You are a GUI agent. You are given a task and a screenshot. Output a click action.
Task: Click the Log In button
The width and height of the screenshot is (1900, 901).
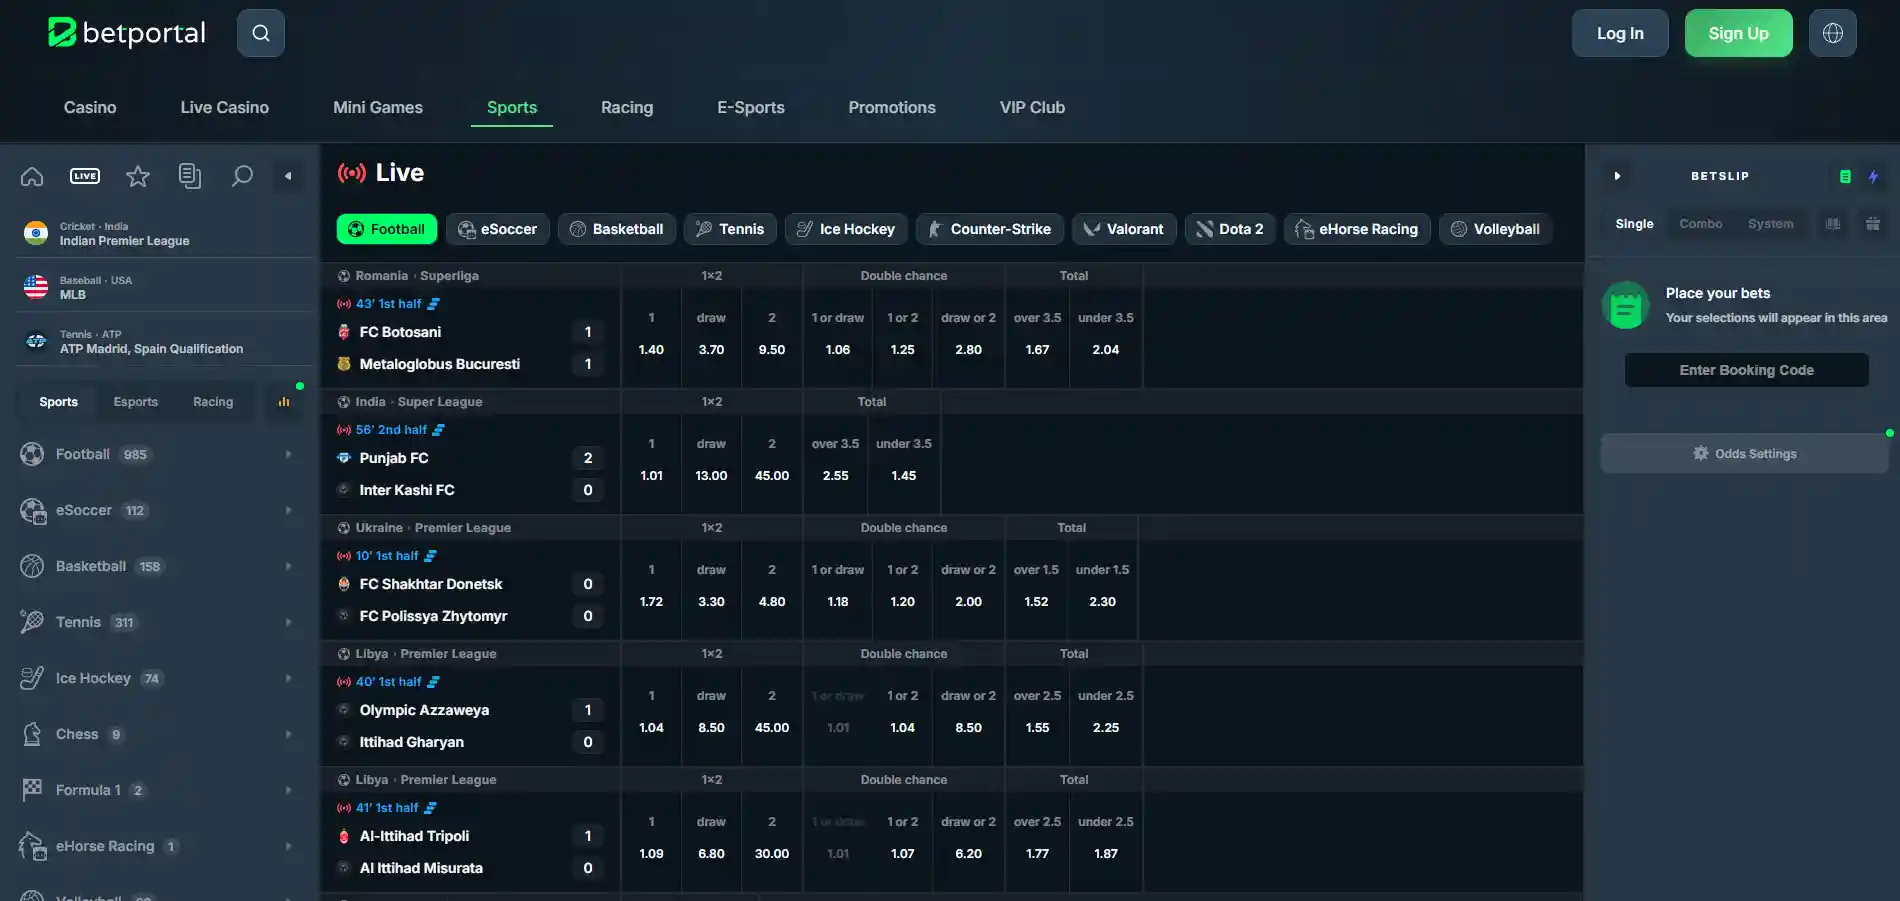click(1620, 33)
